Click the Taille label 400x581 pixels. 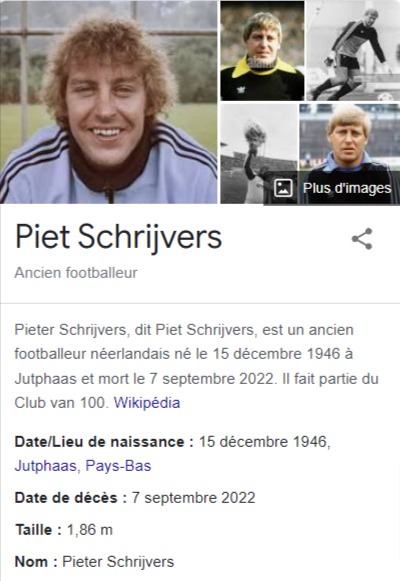(39, 529)
